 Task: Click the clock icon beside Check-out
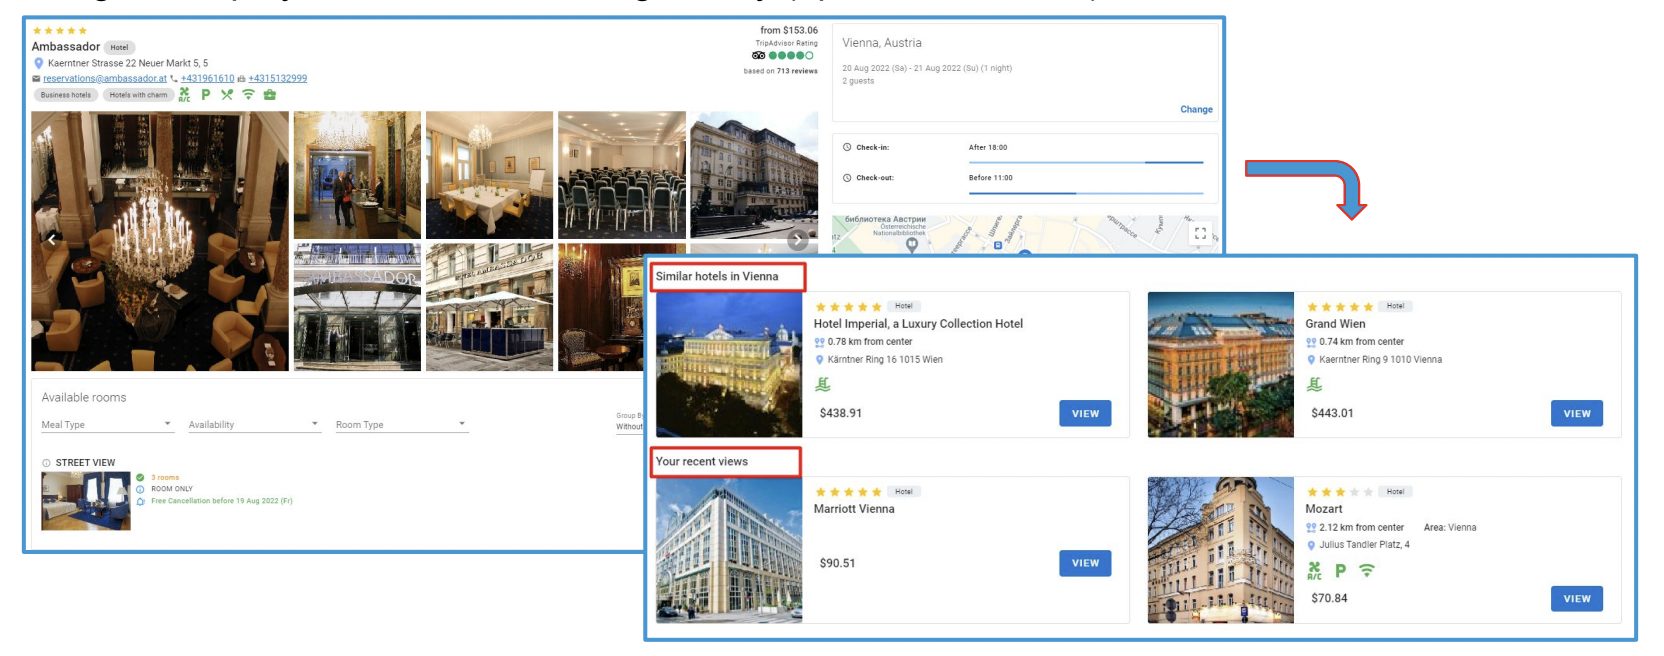tap(847, 178)
